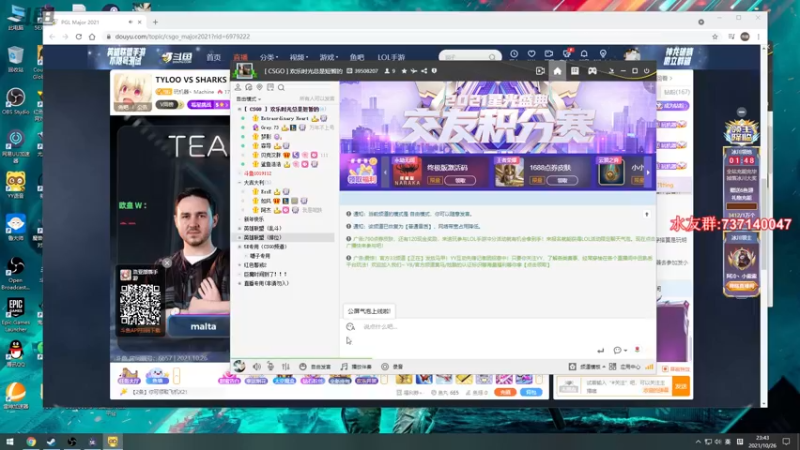Open a new Chrome tab
The image size is (800, 450).
155,22
